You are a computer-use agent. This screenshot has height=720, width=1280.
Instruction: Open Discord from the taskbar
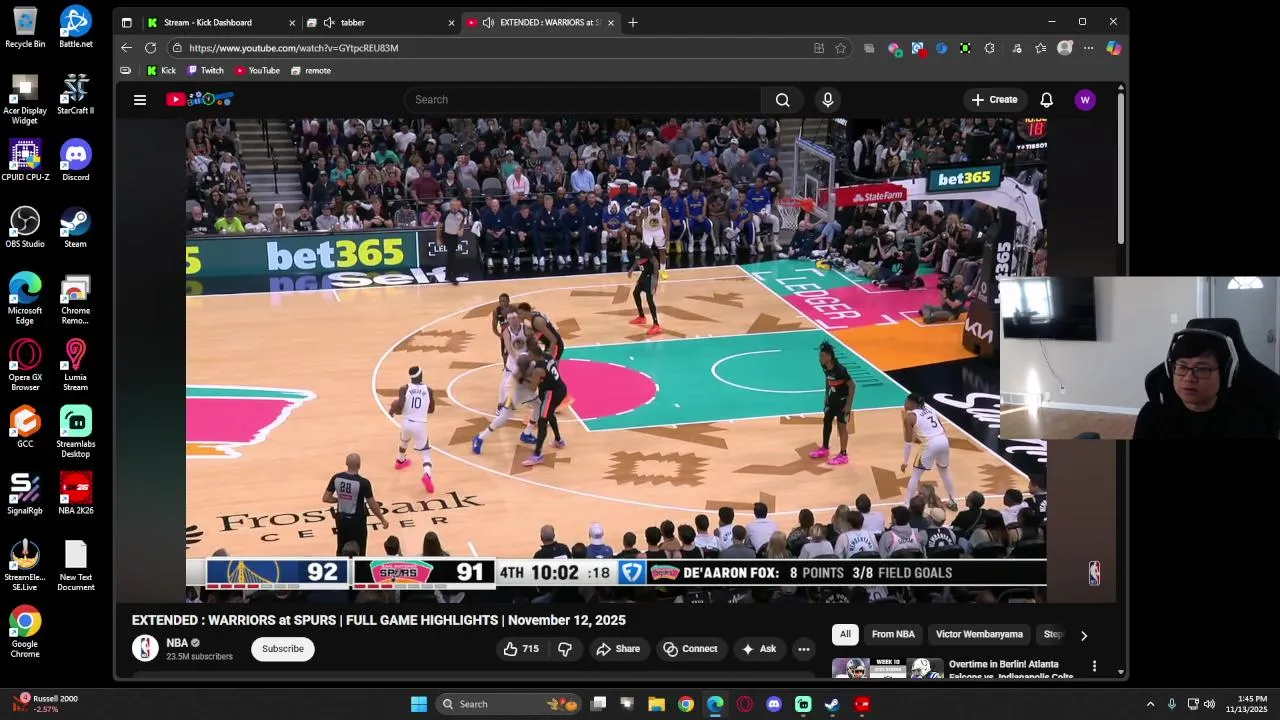pos(773,704)
